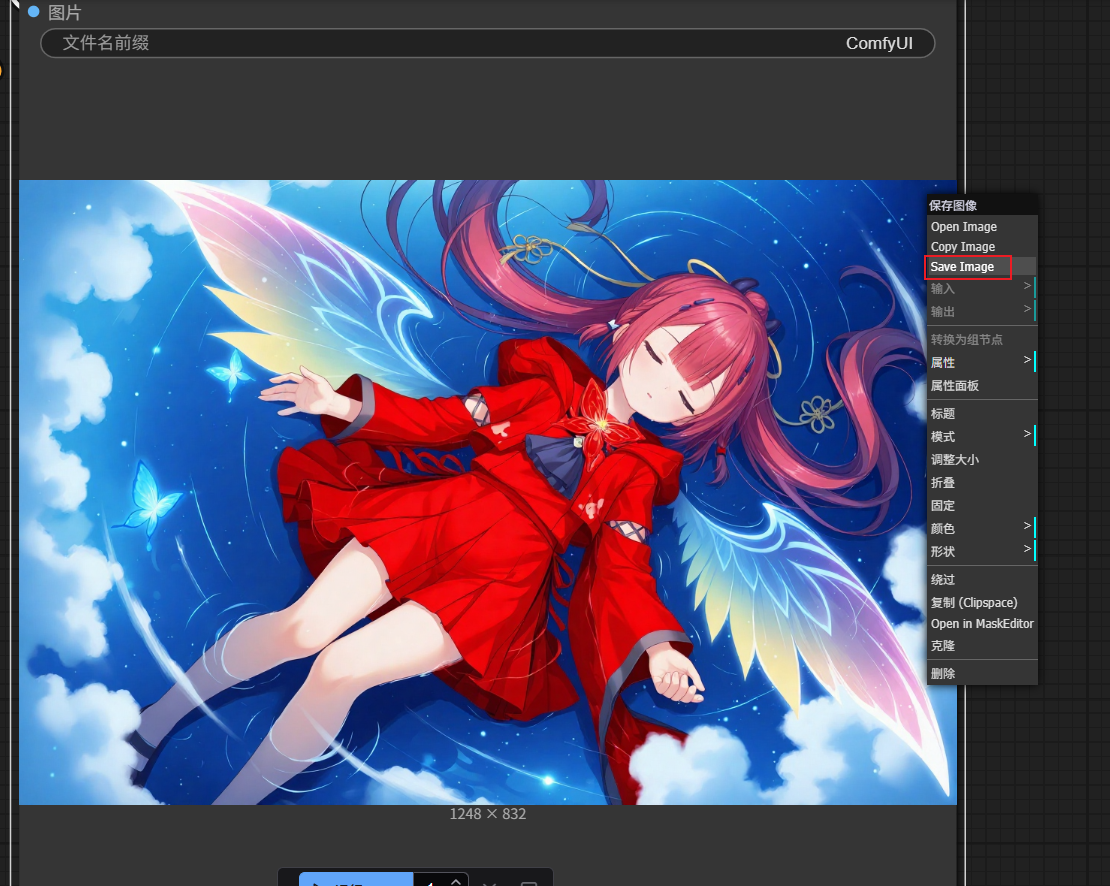Click the 文件名前缀 ComfyUI text field
Screen dimensions: 1110x886
click(x=487, y=43)
